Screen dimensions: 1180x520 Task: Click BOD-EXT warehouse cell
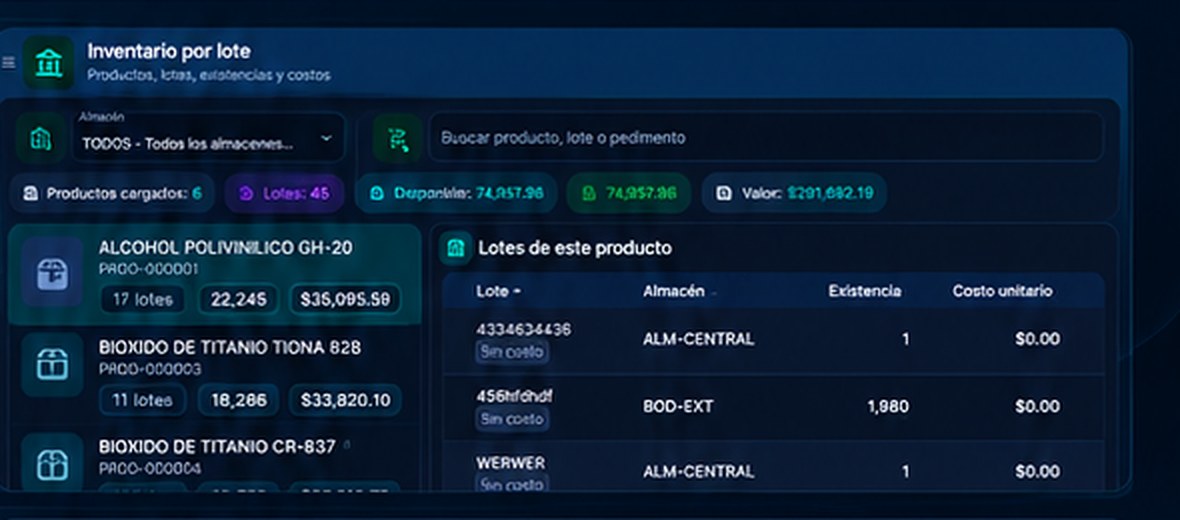[x=678, y=406]
